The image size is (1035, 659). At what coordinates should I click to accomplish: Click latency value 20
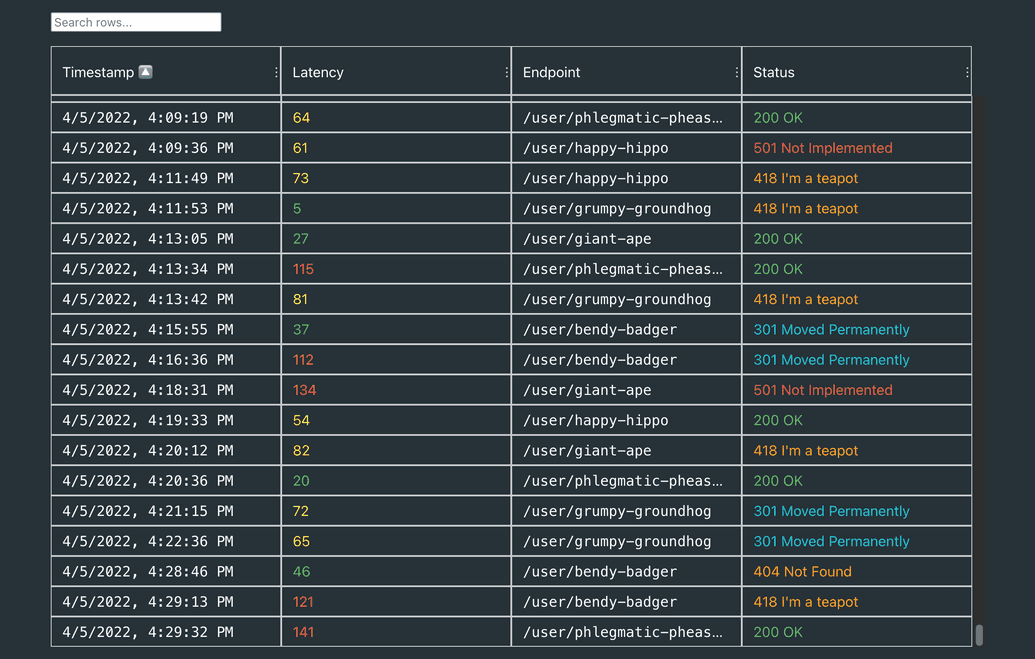click(x=301, y=481)
